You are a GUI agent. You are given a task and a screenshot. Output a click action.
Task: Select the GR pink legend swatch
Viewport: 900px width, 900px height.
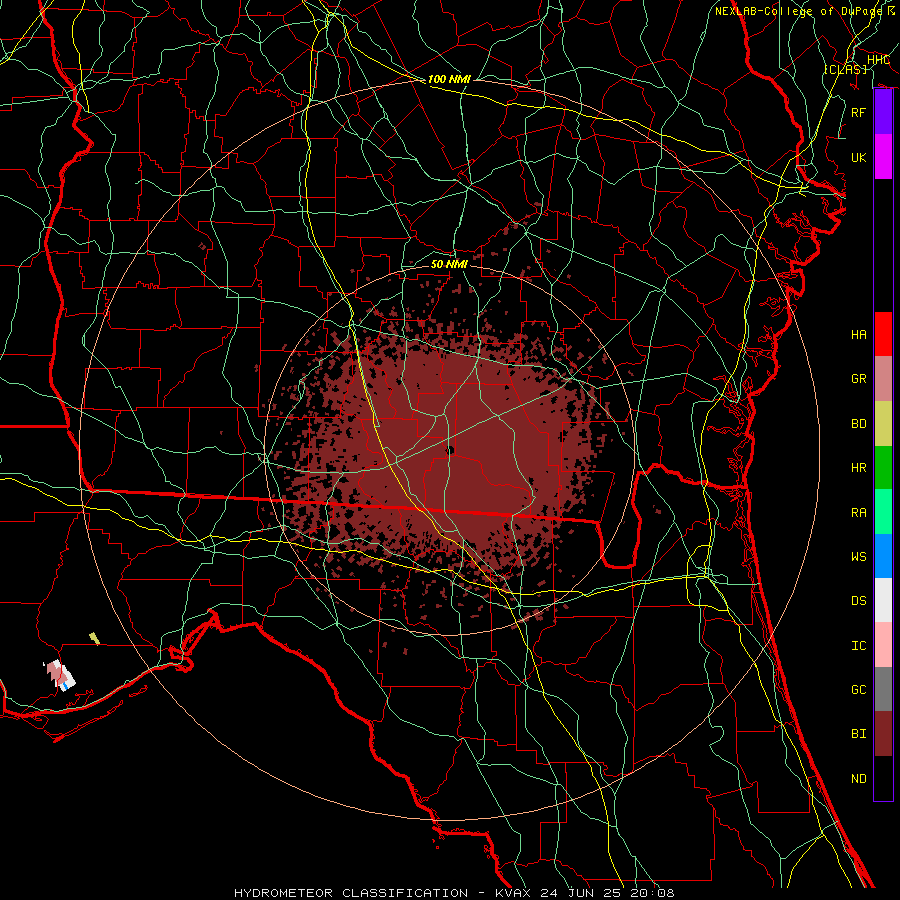point(883,378)
